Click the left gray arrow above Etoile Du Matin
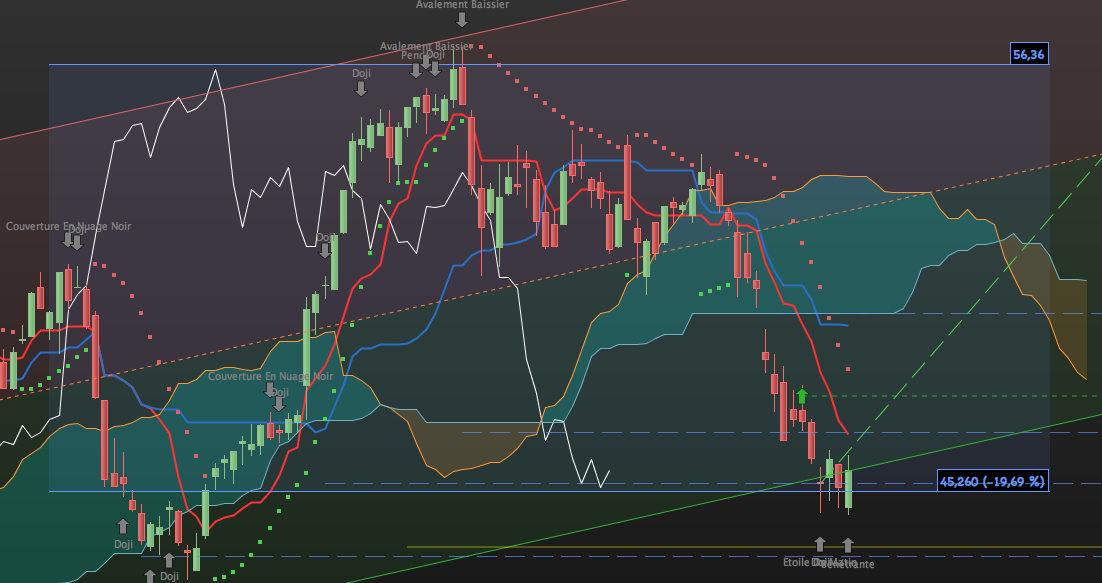 819,545
